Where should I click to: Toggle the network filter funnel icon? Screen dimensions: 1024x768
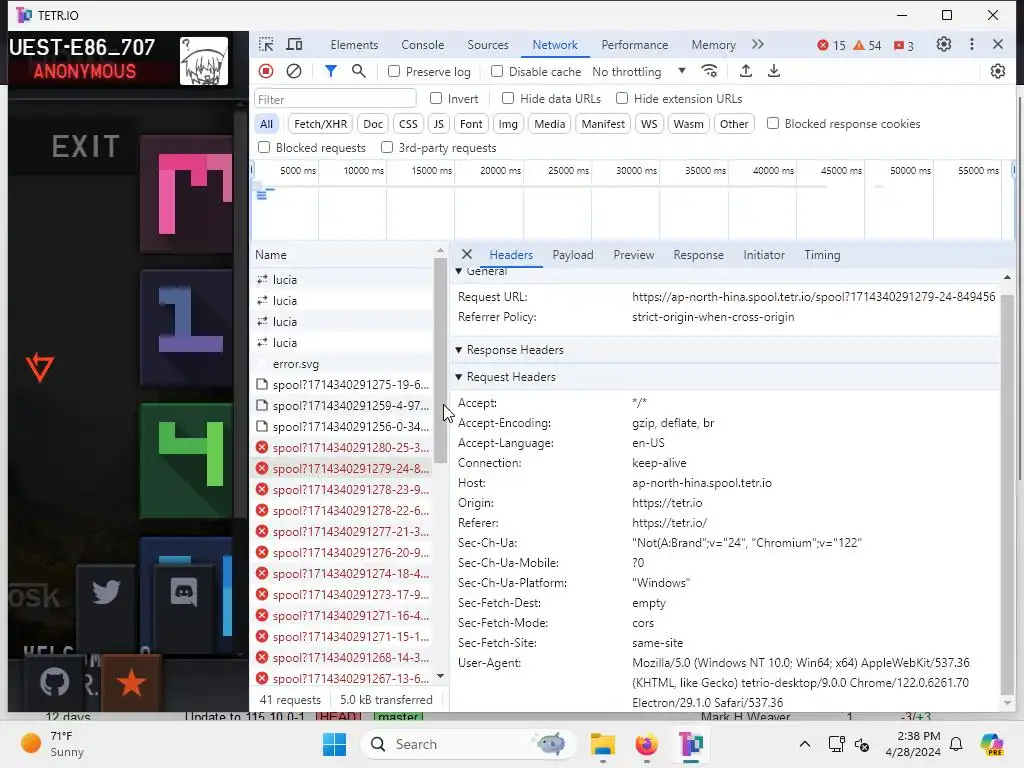coord(331,71)
